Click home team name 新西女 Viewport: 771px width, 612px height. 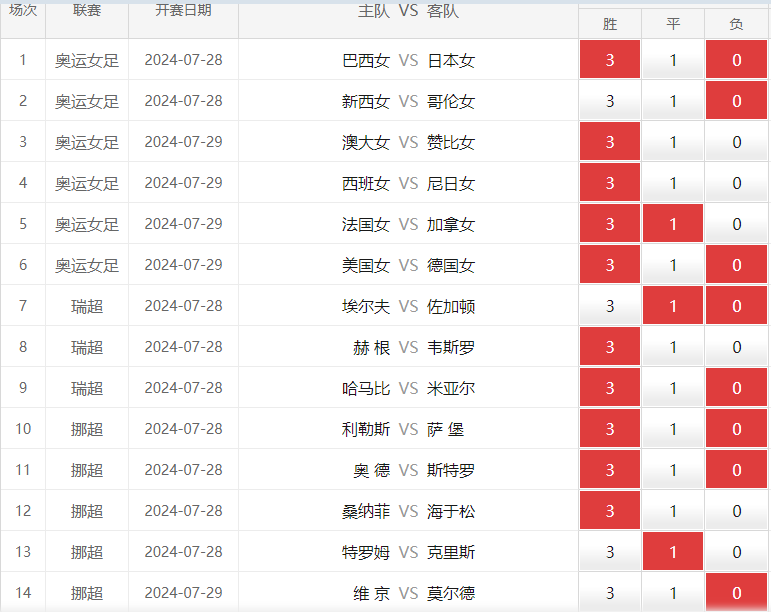[x=366, y=101]
